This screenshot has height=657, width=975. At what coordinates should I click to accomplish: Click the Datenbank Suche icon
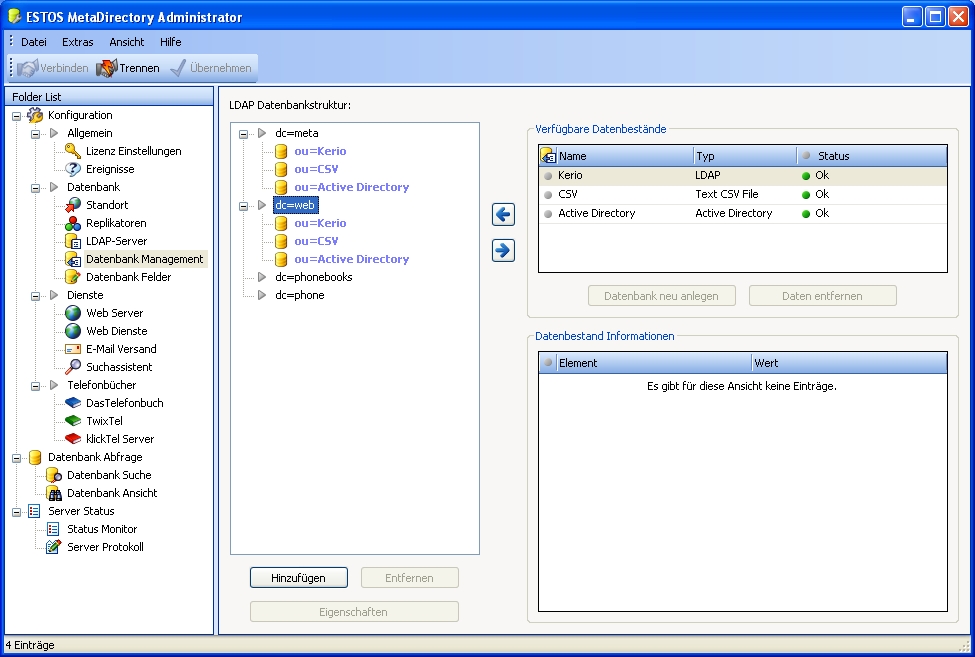(53, 476)
